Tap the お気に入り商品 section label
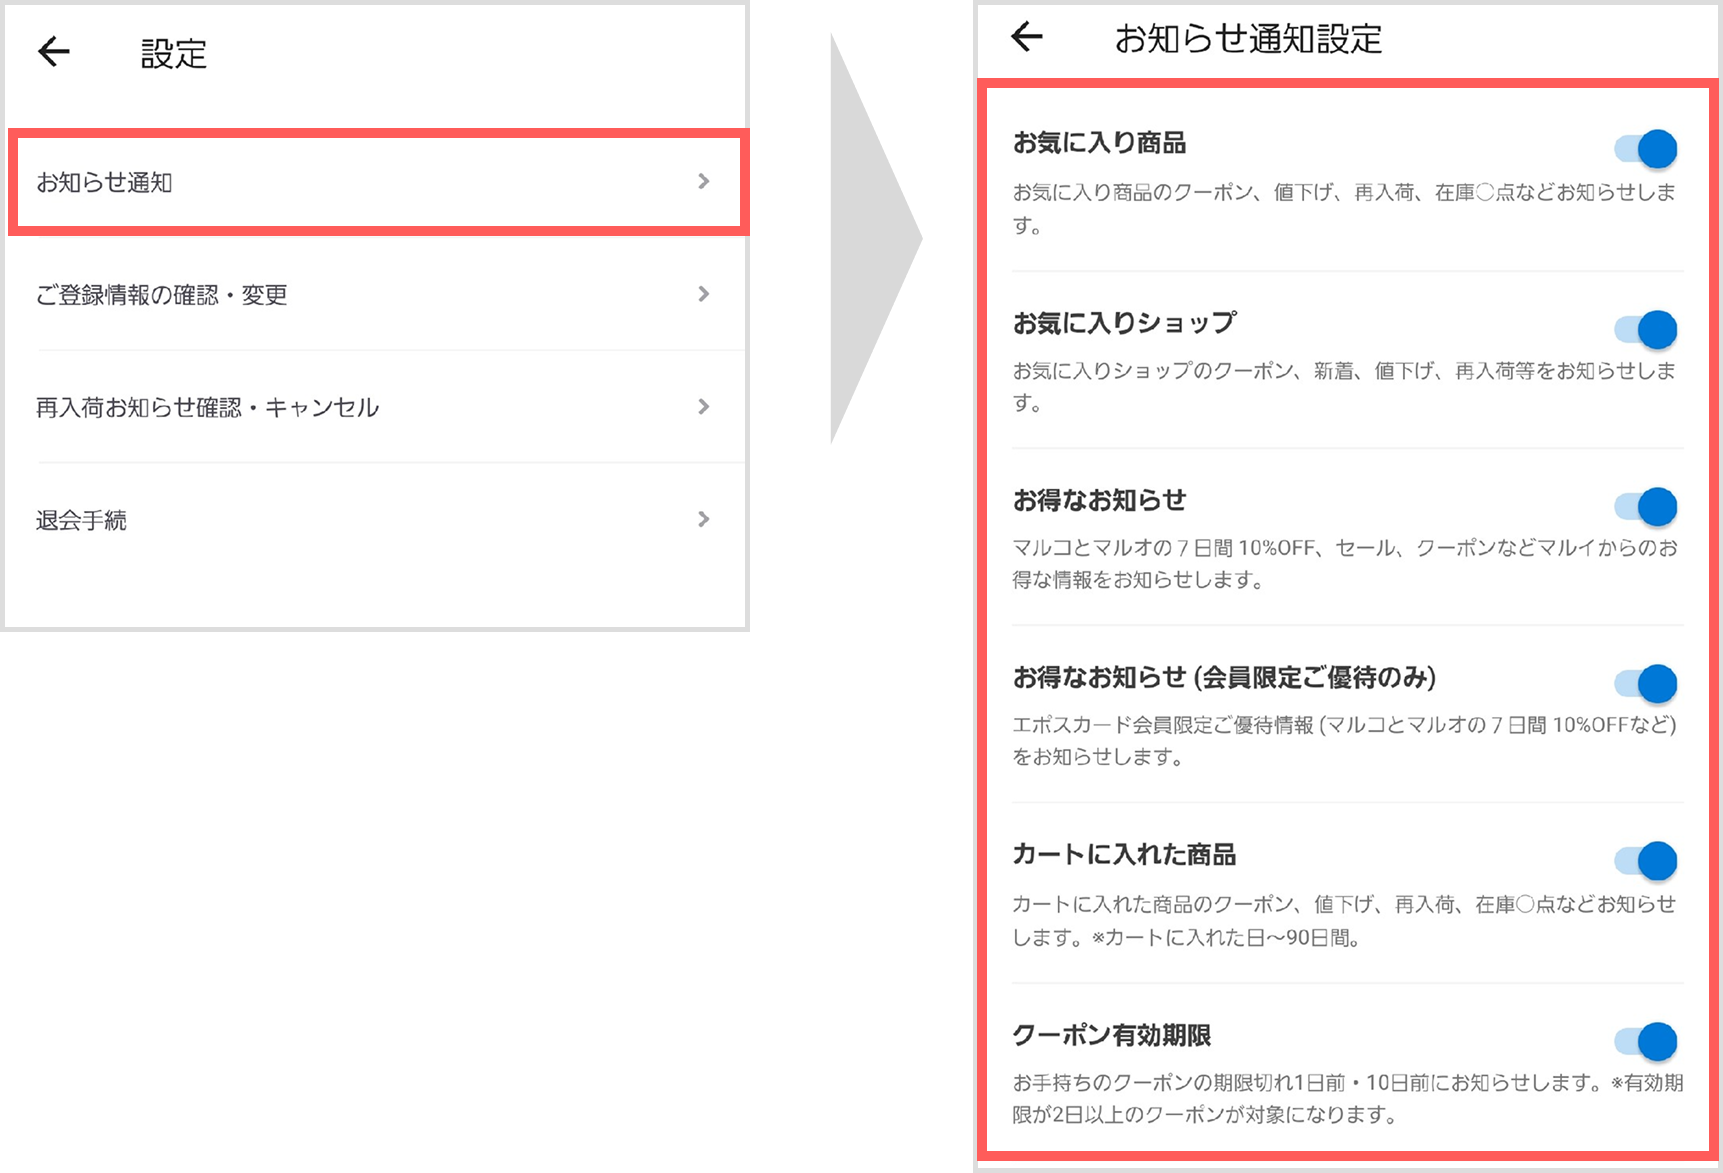The height and width of the screenshot is (1173, 1723). click(1101, 142)
